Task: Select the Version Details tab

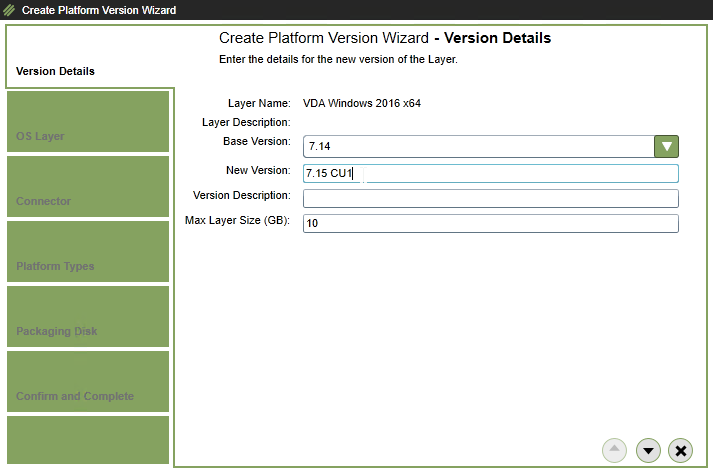Action: [56, 71]
